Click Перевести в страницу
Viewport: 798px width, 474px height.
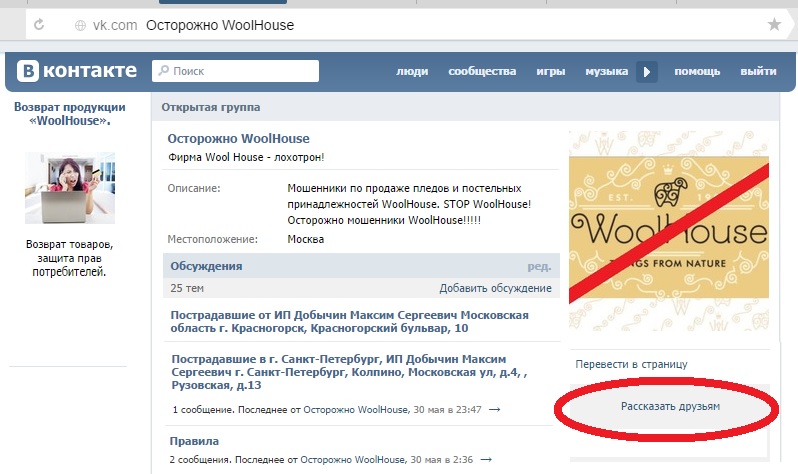(x=631, y=364)
